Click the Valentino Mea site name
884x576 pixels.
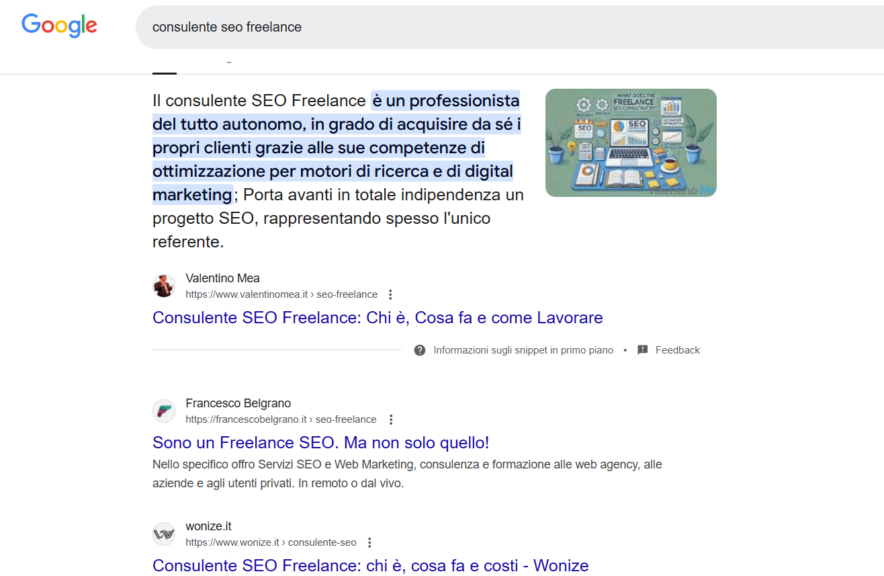click(223, 278)
